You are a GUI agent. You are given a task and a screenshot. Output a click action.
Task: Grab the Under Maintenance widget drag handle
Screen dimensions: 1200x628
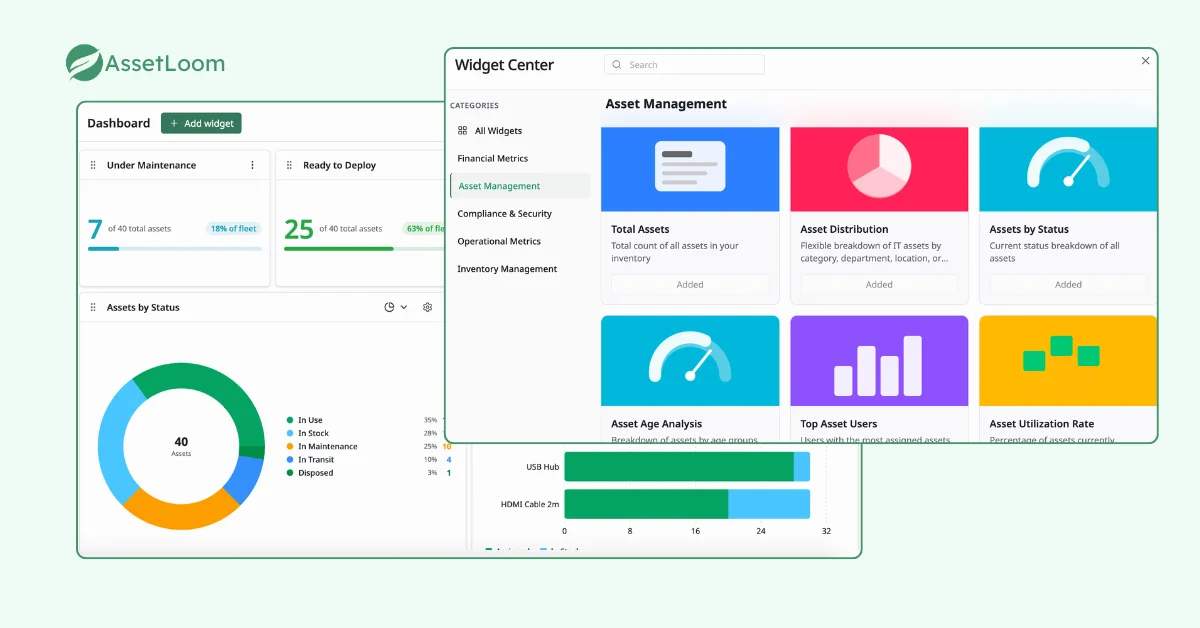94,165
